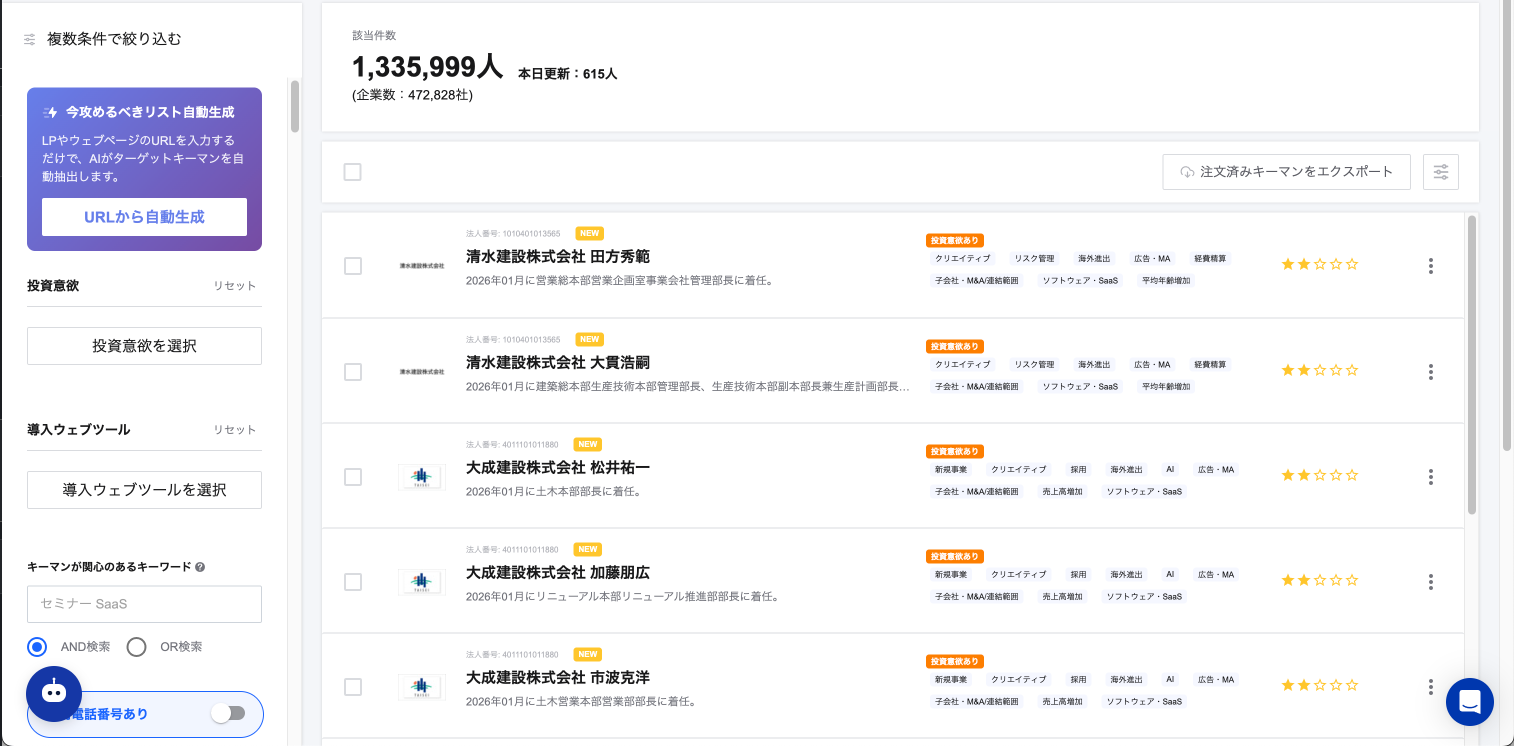1514x746 pixels.
Task: Click 大成建設 logo in 加藤朋広 row
Action: (x=421, y=582)
